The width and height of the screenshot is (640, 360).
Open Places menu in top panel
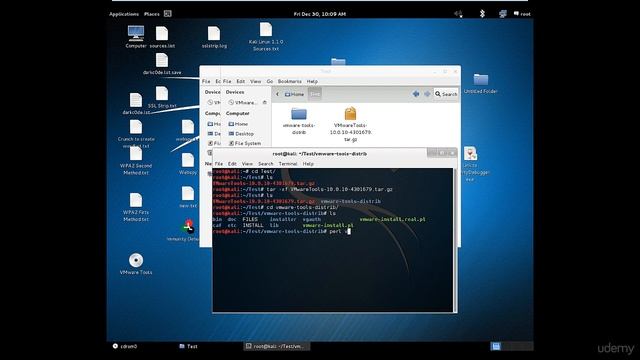151,14
